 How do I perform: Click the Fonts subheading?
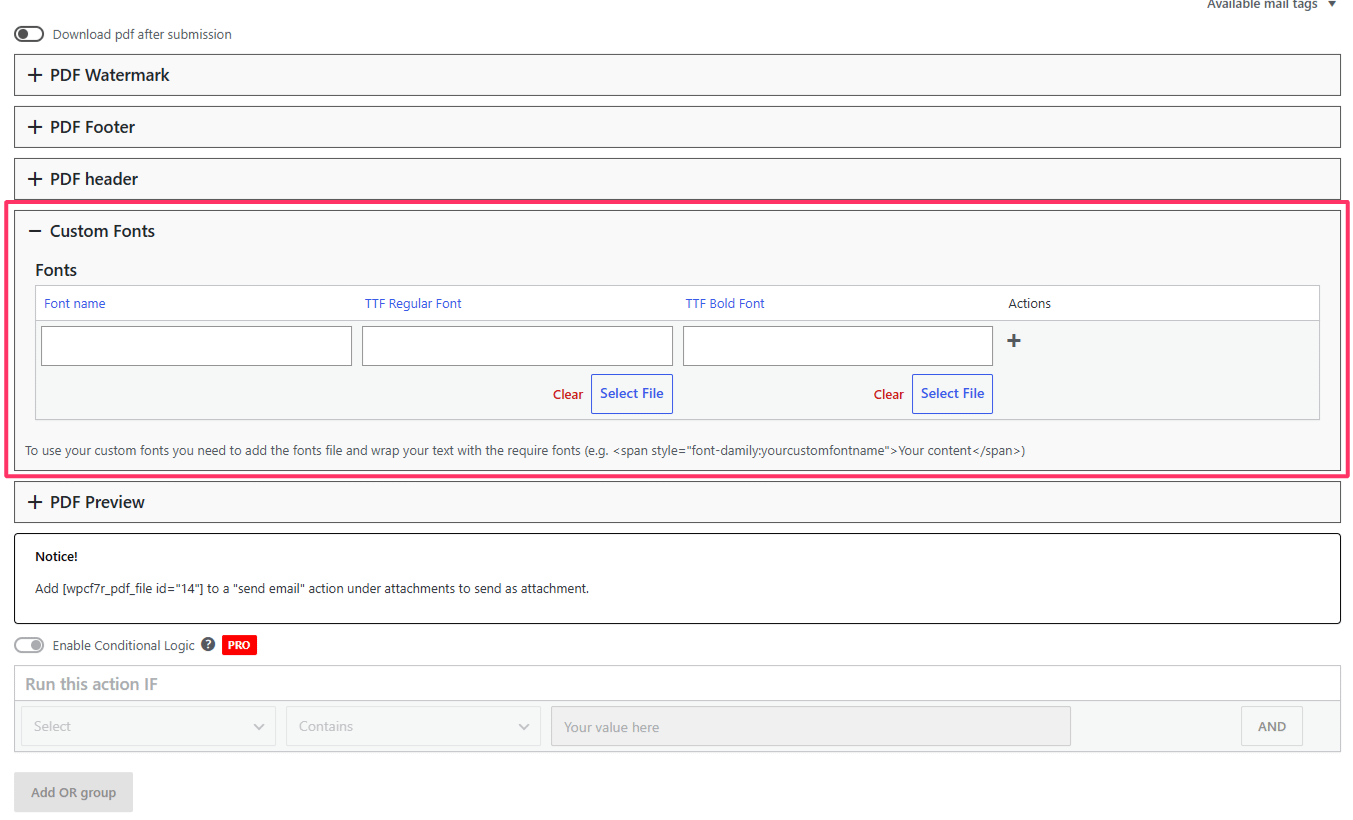(x=56, y=270)
